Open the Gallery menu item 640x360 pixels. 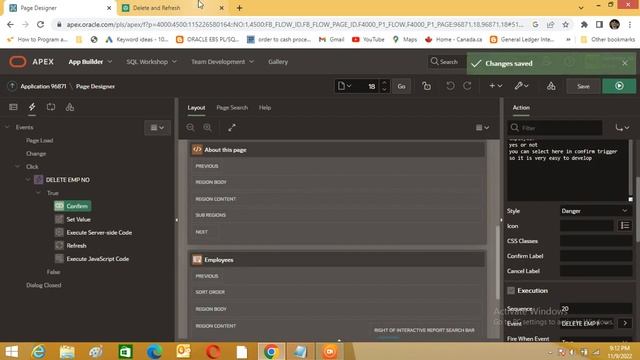pyautogui.click(x=278, y=62)
